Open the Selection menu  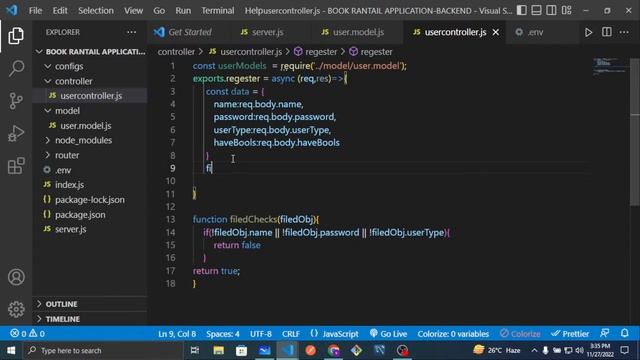[x=96, y=11]
